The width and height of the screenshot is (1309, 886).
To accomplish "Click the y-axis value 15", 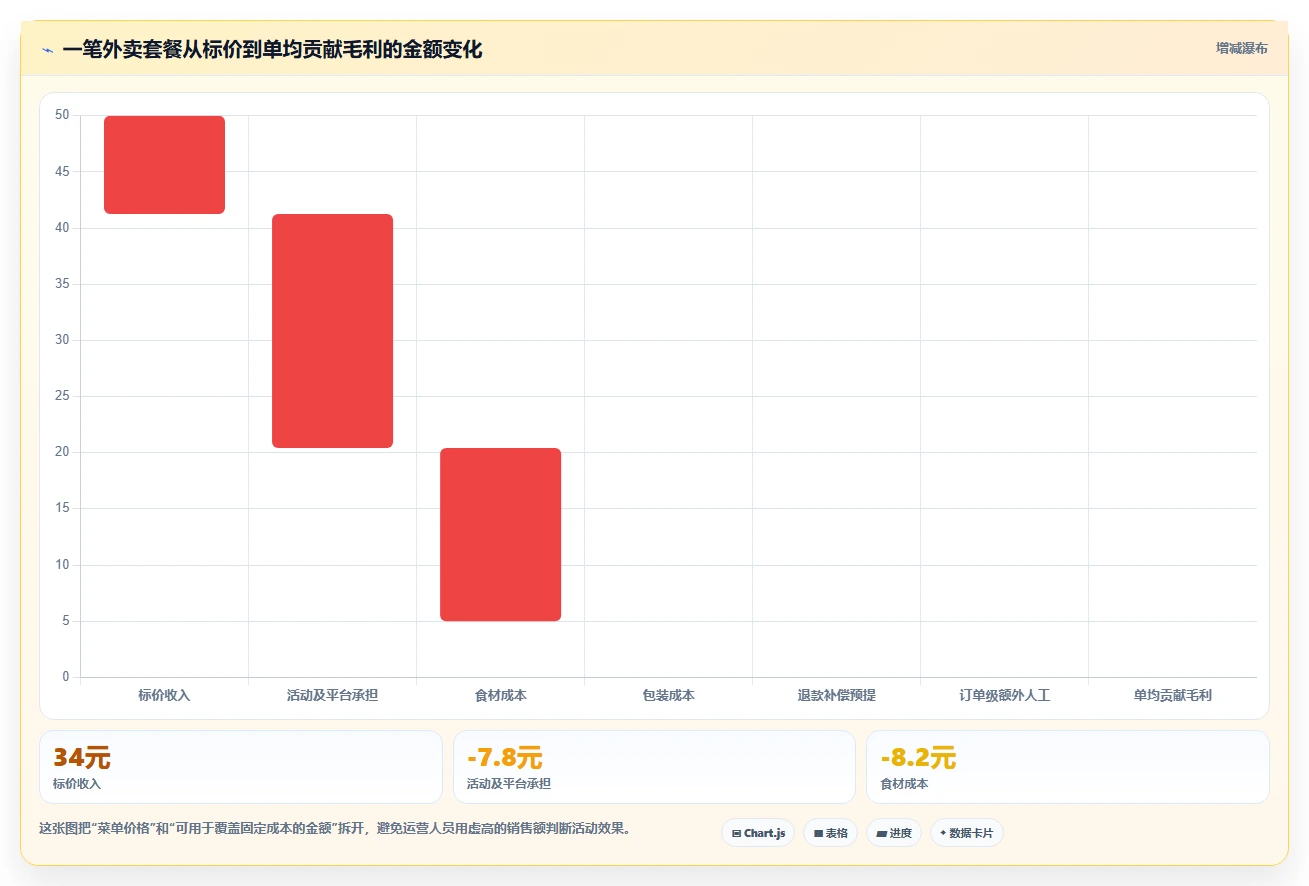I will point(62,508).
